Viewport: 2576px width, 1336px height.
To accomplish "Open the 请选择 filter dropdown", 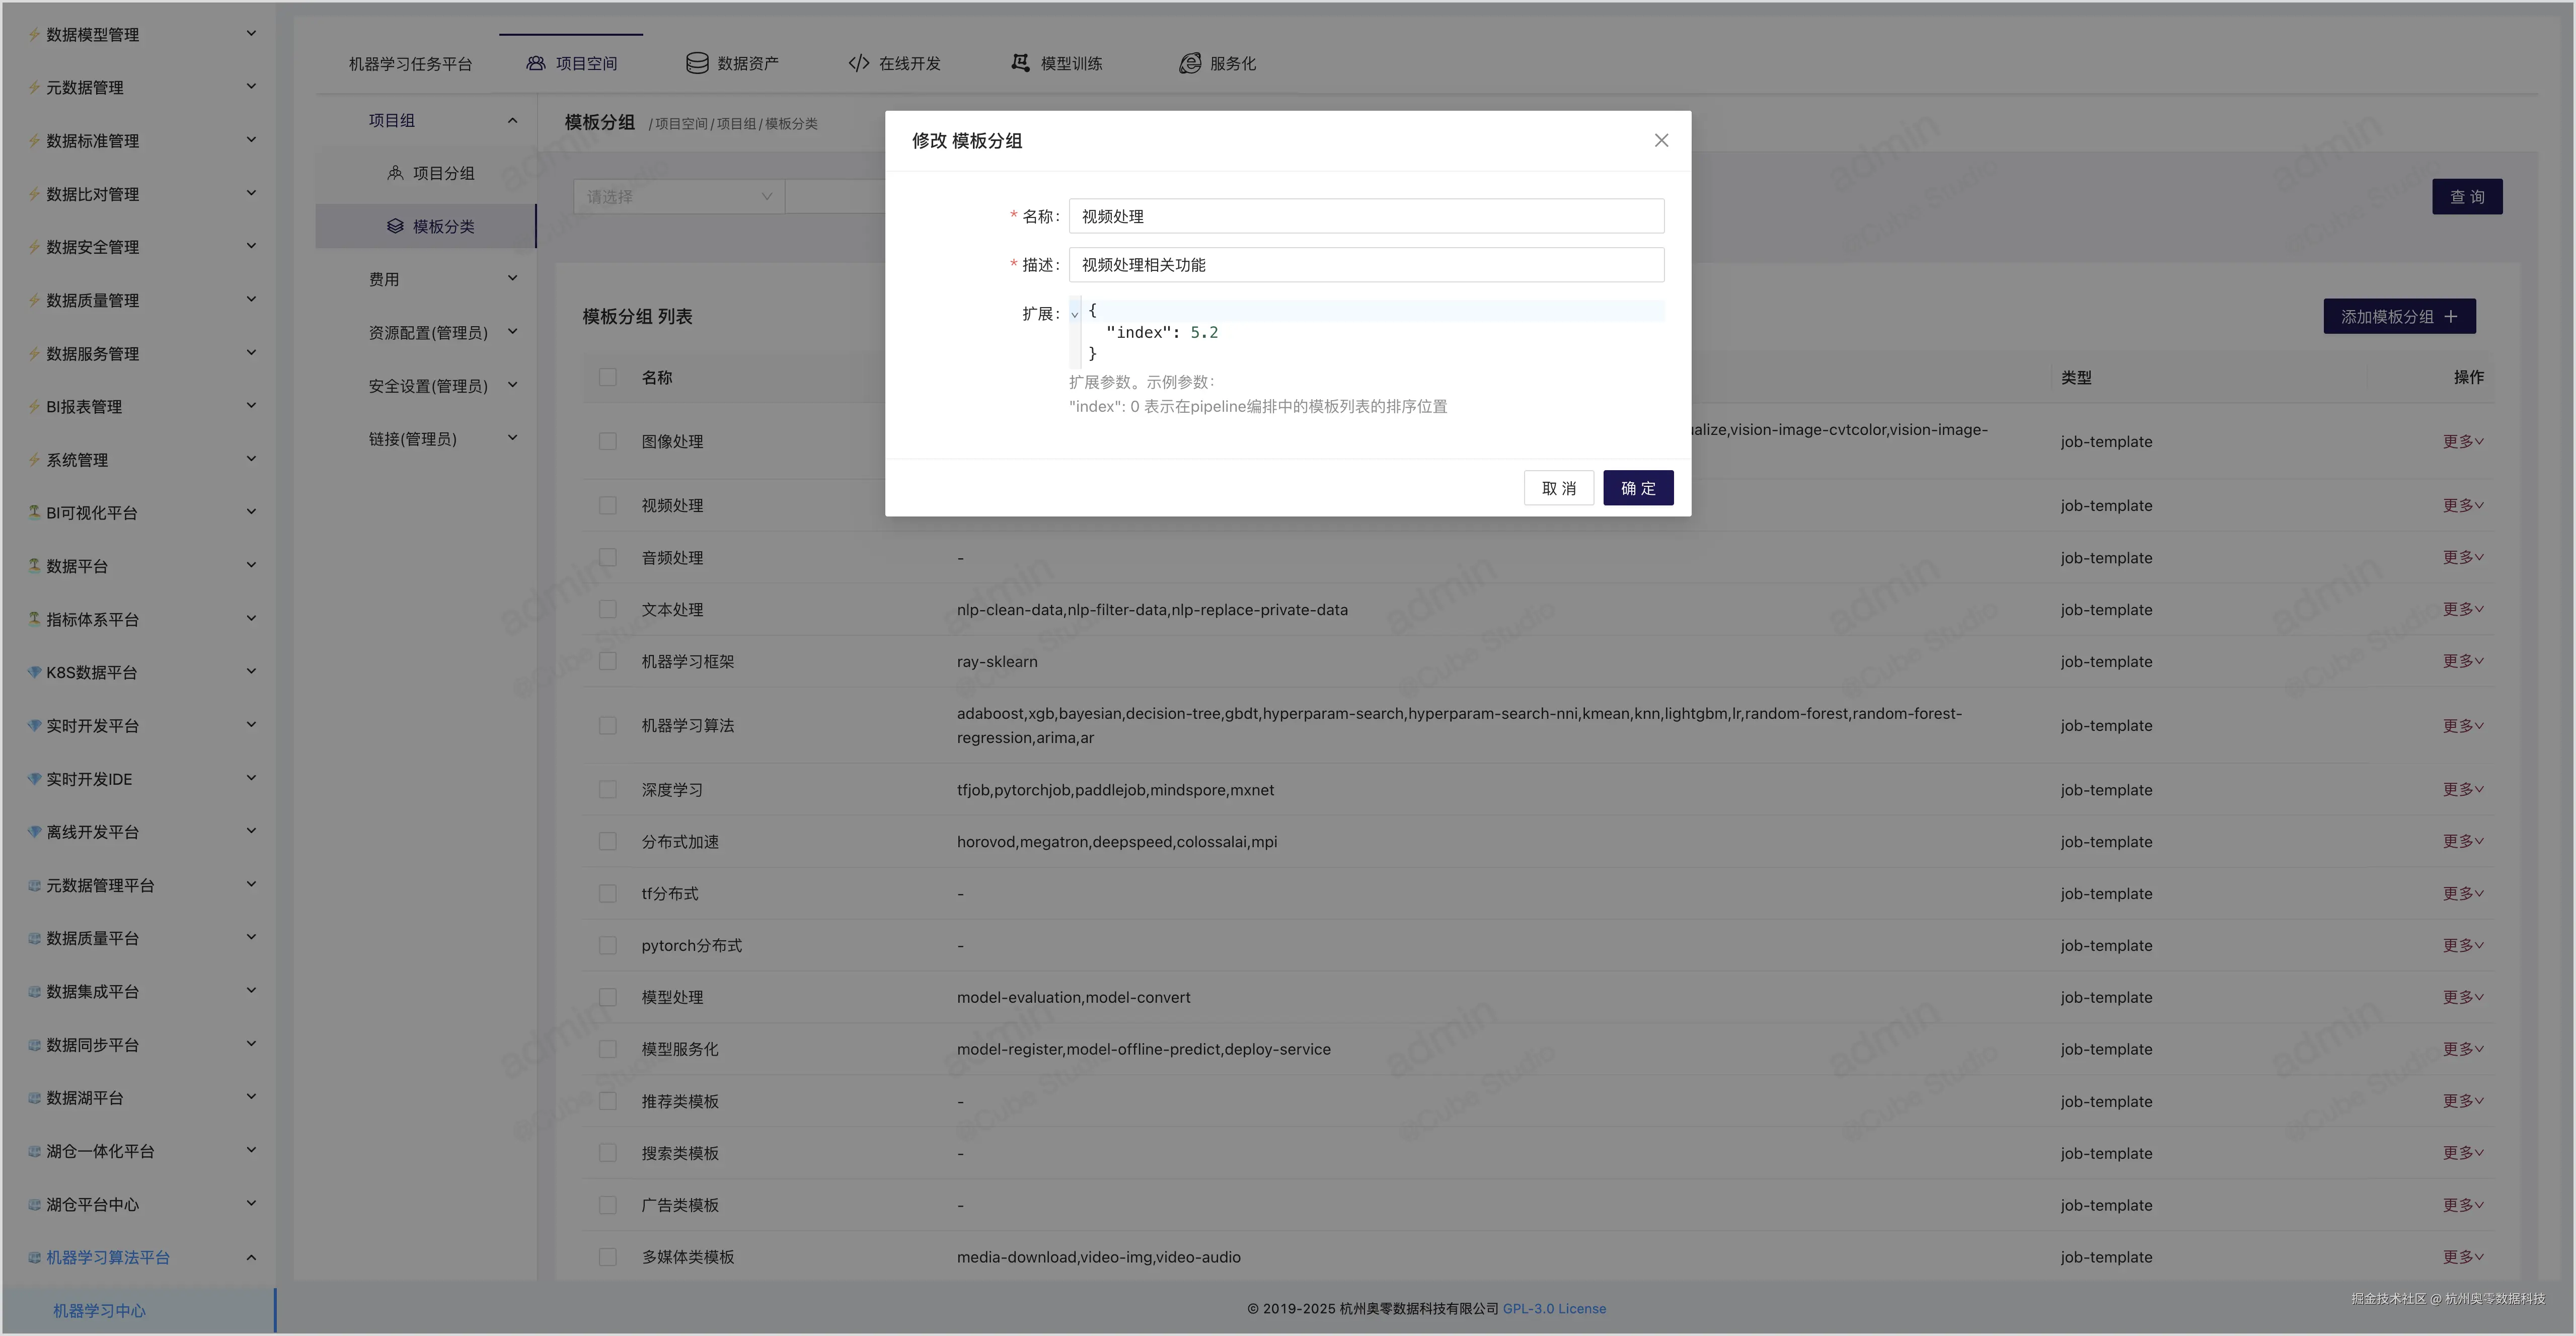I will pos(679,196).
